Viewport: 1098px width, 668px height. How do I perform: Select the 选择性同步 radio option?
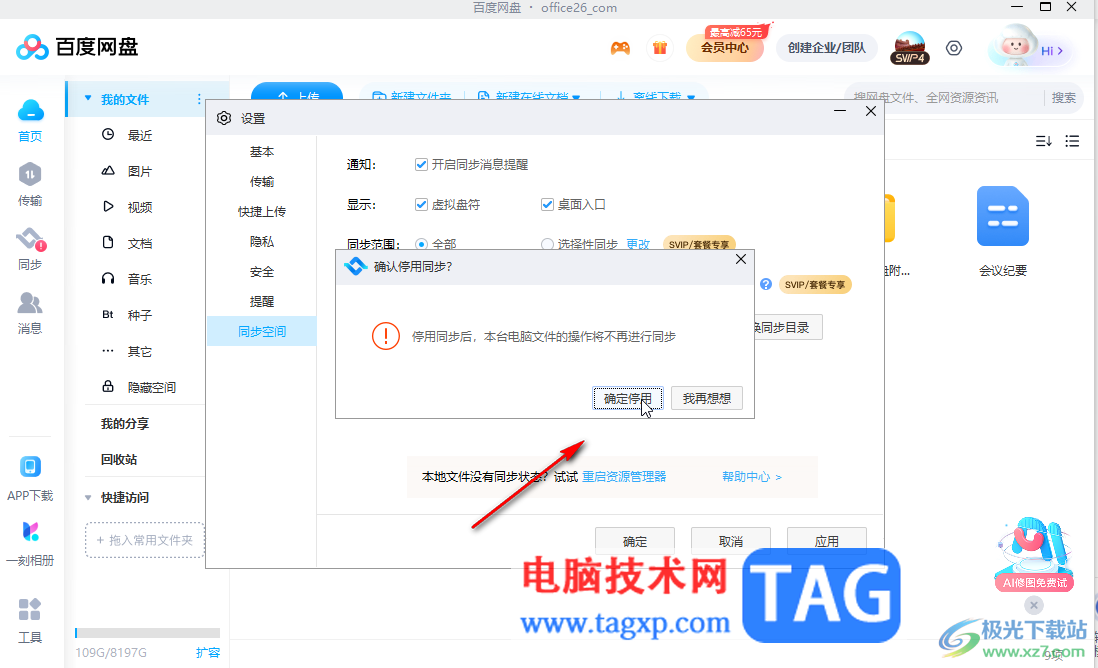click(x=547, y=244)
